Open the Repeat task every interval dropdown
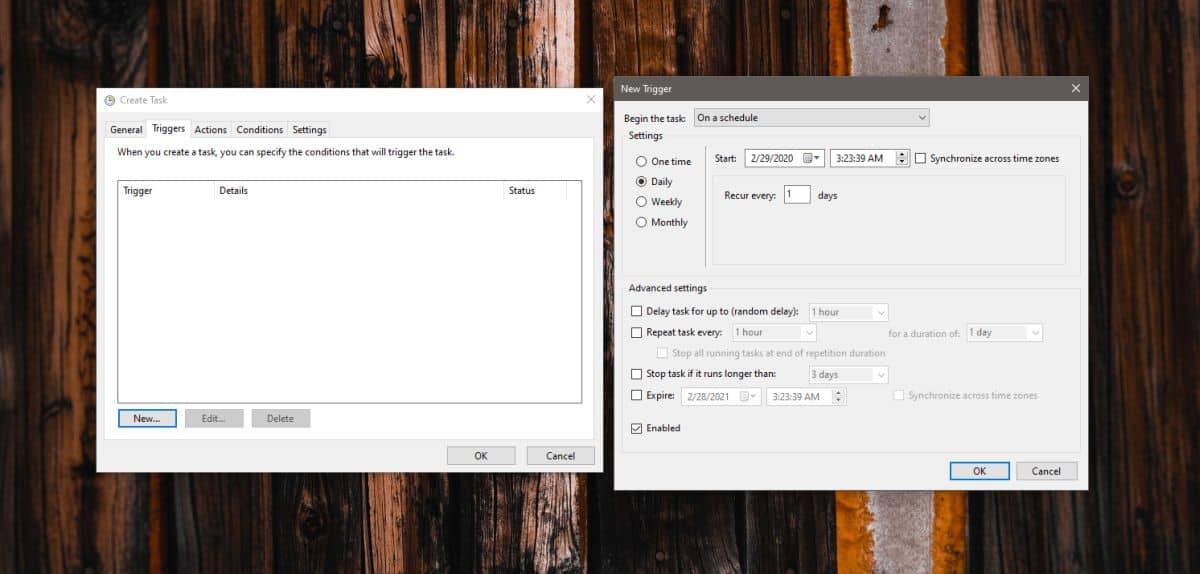Image resolution: width=1200 pixels, height=574 pixels. tap(774, 332)
